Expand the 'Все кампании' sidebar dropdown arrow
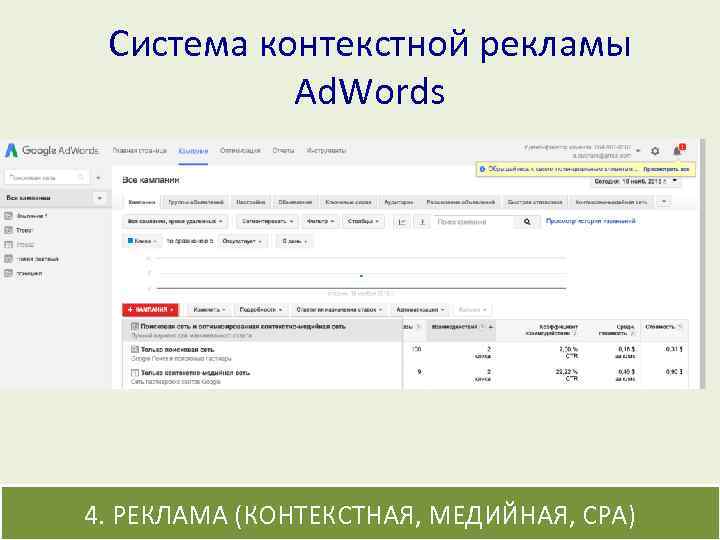Viewport: 720px width, 540px height. pyautogui.click(x=100, y=198)
